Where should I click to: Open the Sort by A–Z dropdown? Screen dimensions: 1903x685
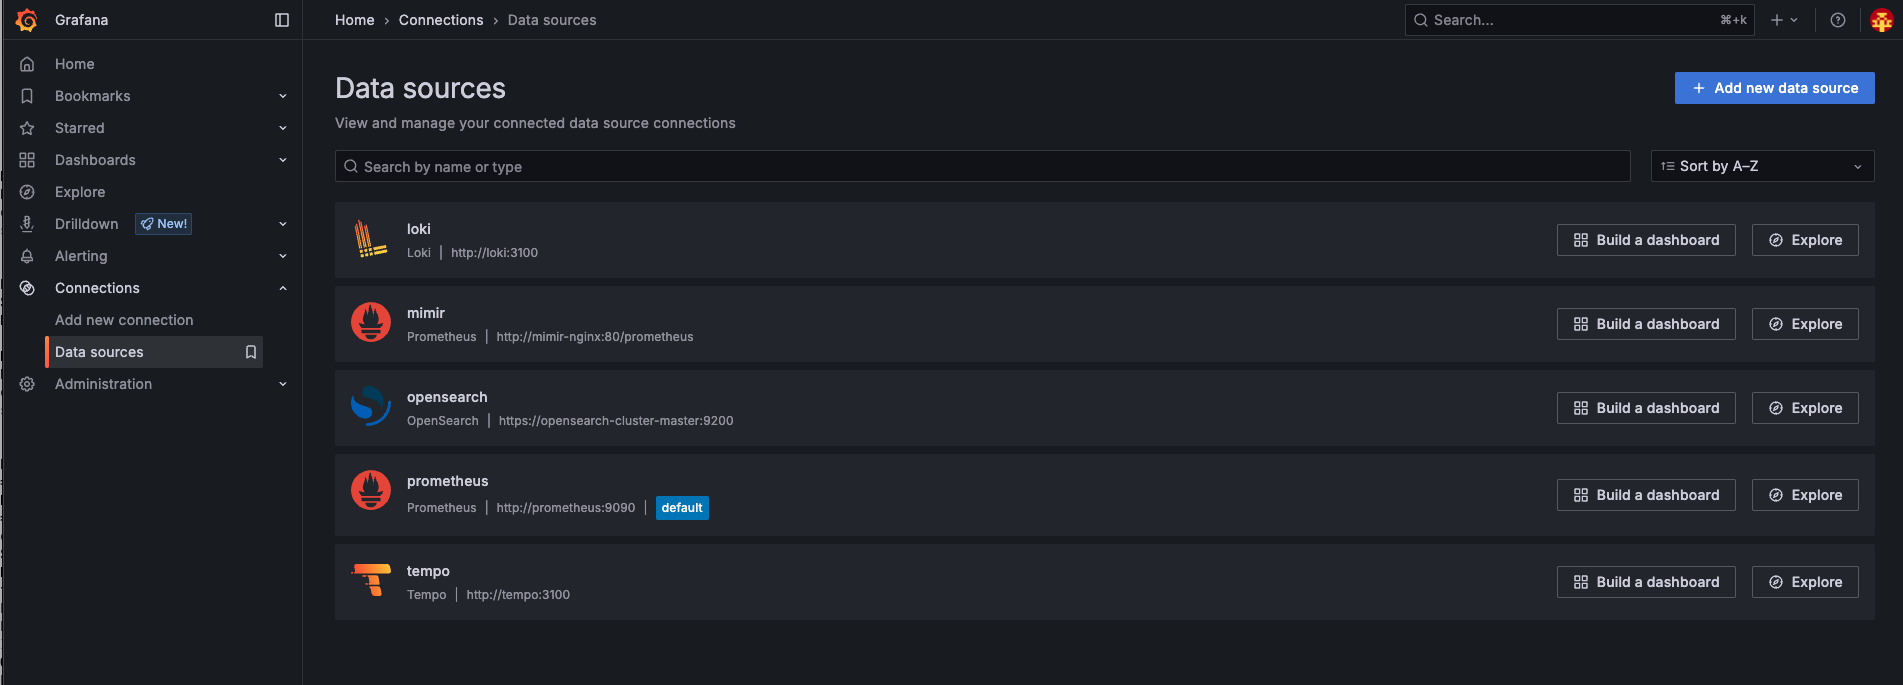(x=1762, y=166)
